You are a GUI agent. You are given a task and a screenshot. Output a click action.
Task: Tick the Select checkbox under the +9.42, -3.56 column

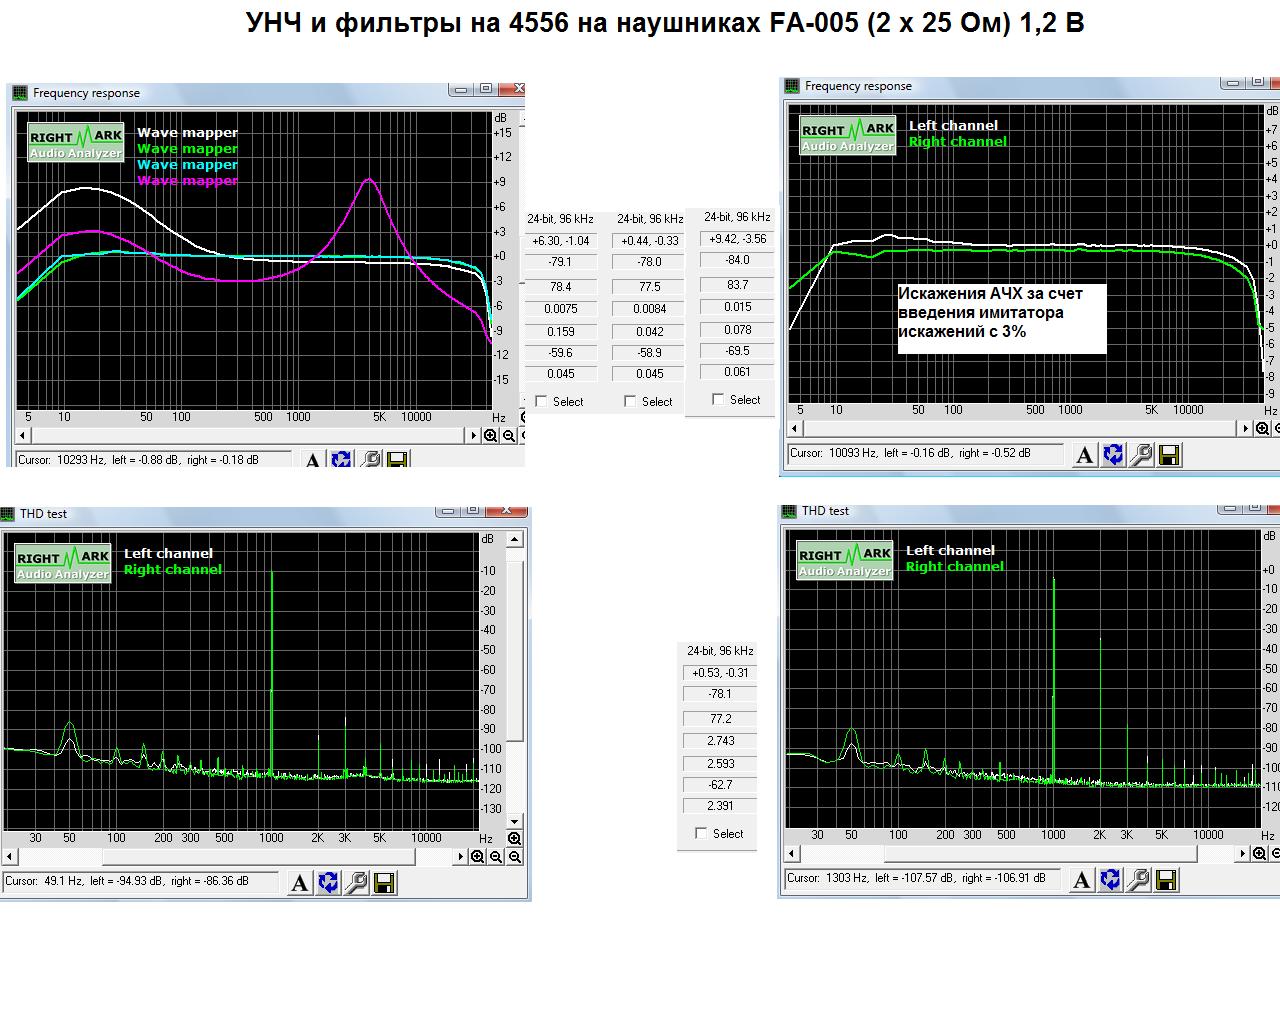(x=718, y=400)
